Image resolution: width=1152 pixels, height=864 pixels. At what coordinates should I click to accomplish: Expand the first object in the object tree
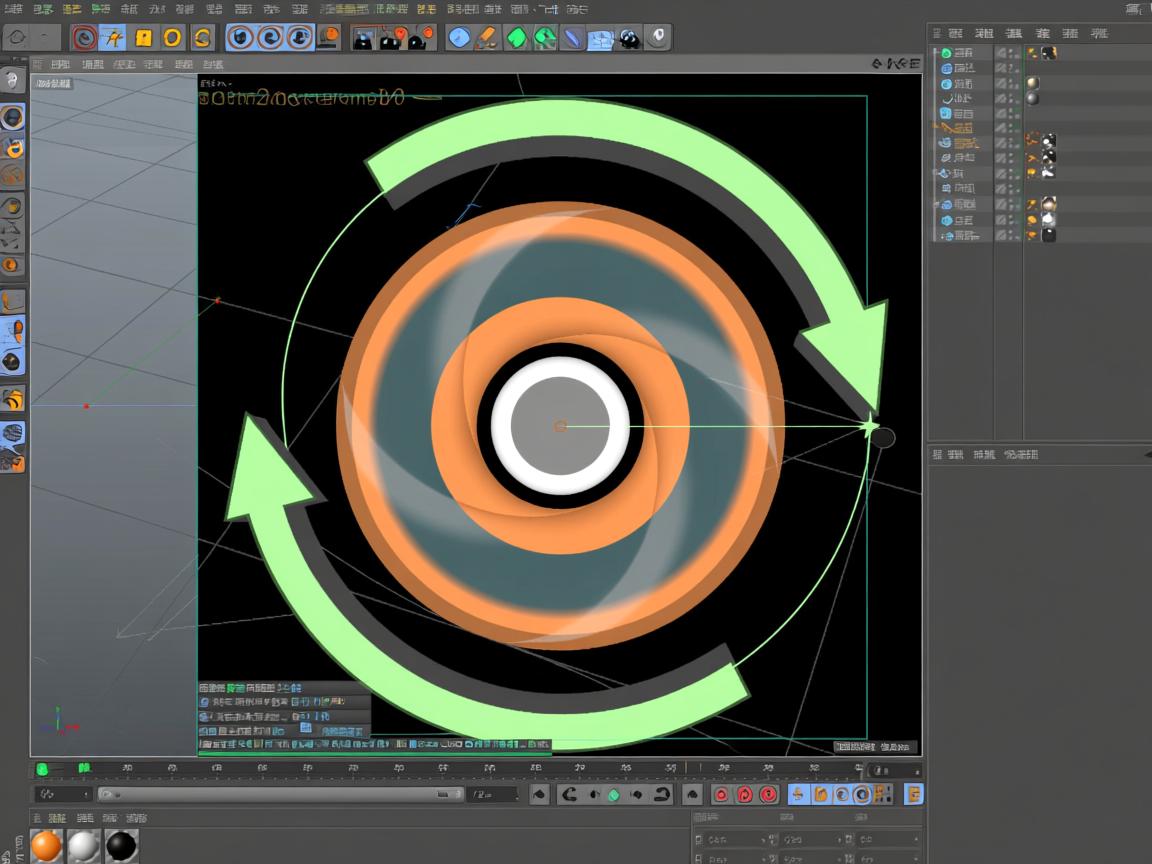pos(936,52)
